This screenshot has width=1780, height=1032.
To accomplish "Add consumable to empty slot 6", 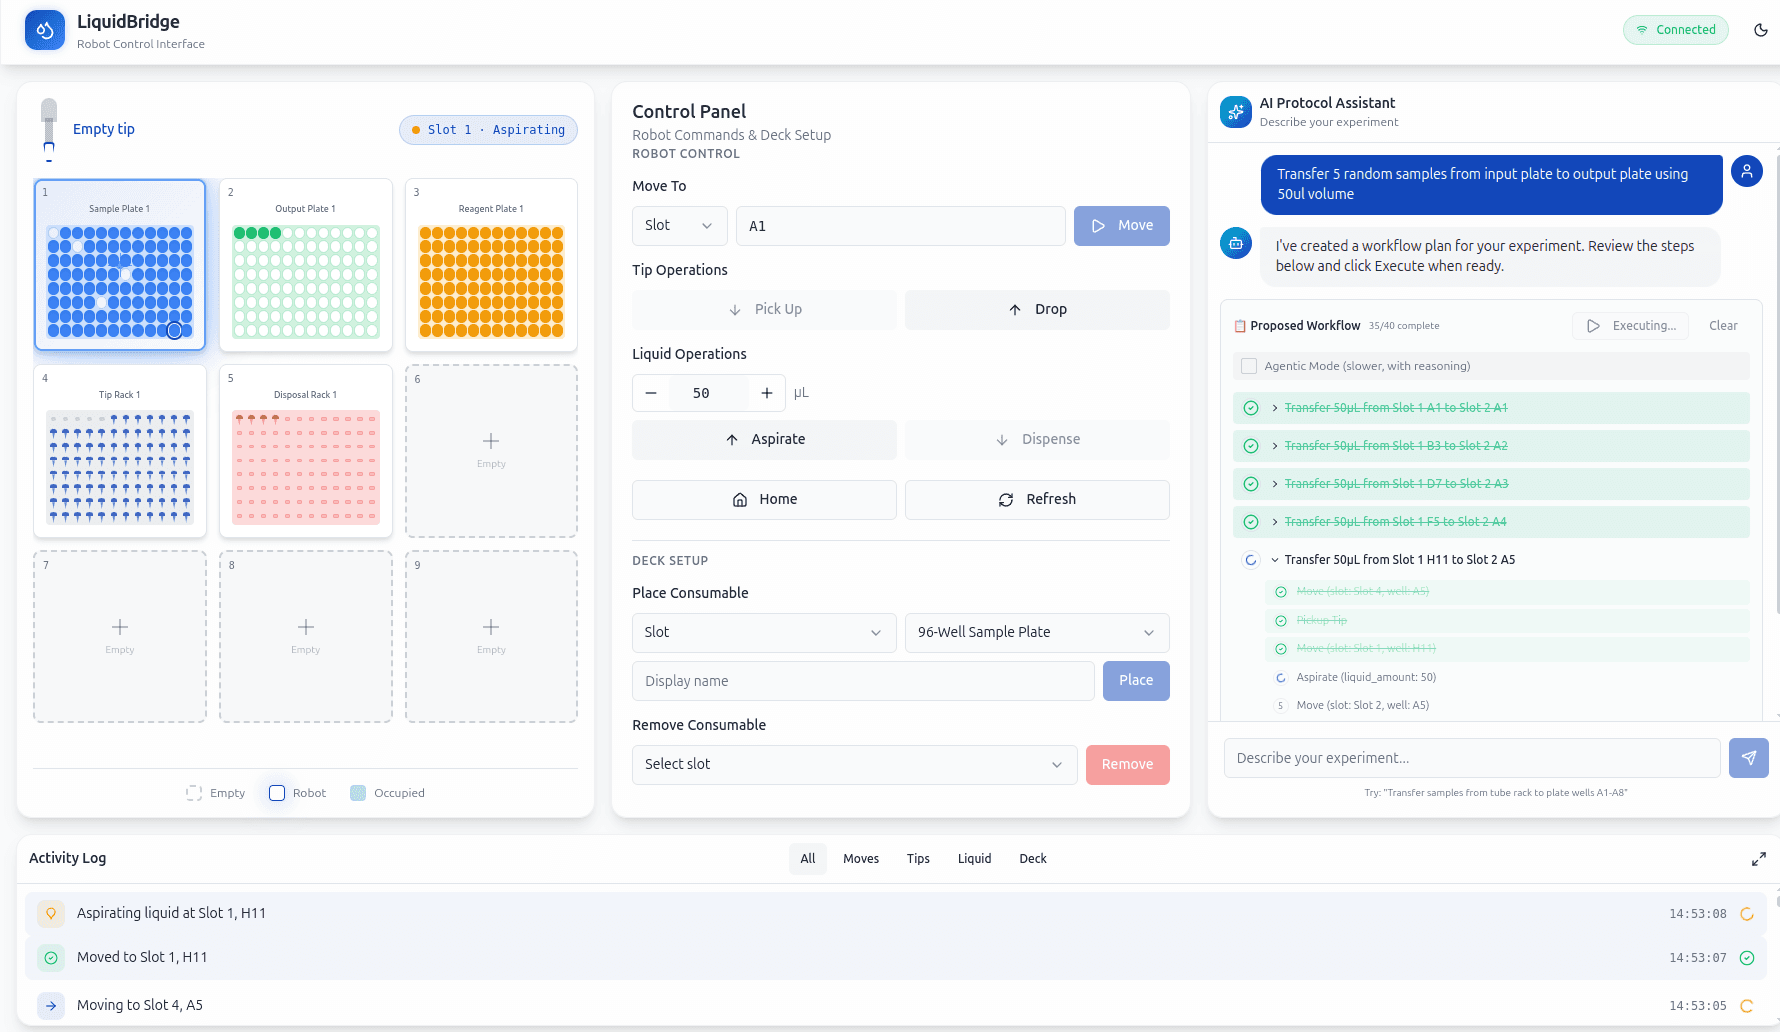I will point(491,450).
